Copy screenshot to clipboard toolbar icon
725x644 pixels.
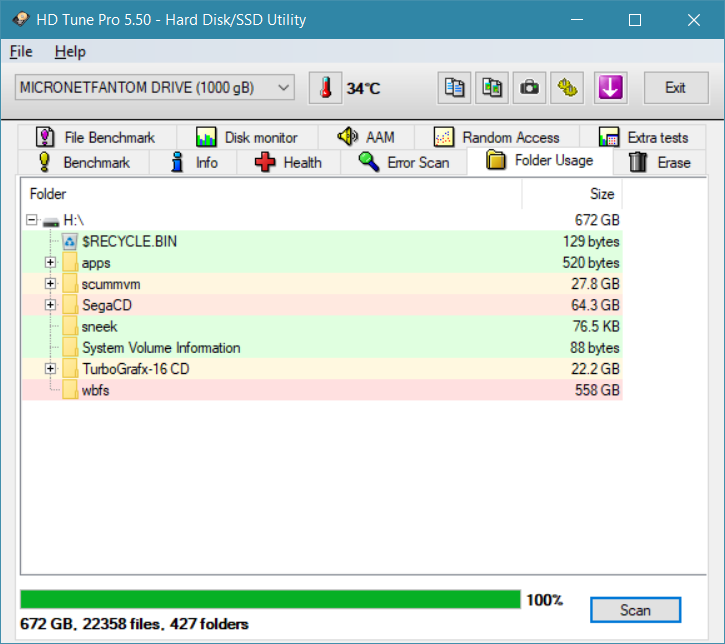pyautogui.click(x=492, y=88)
